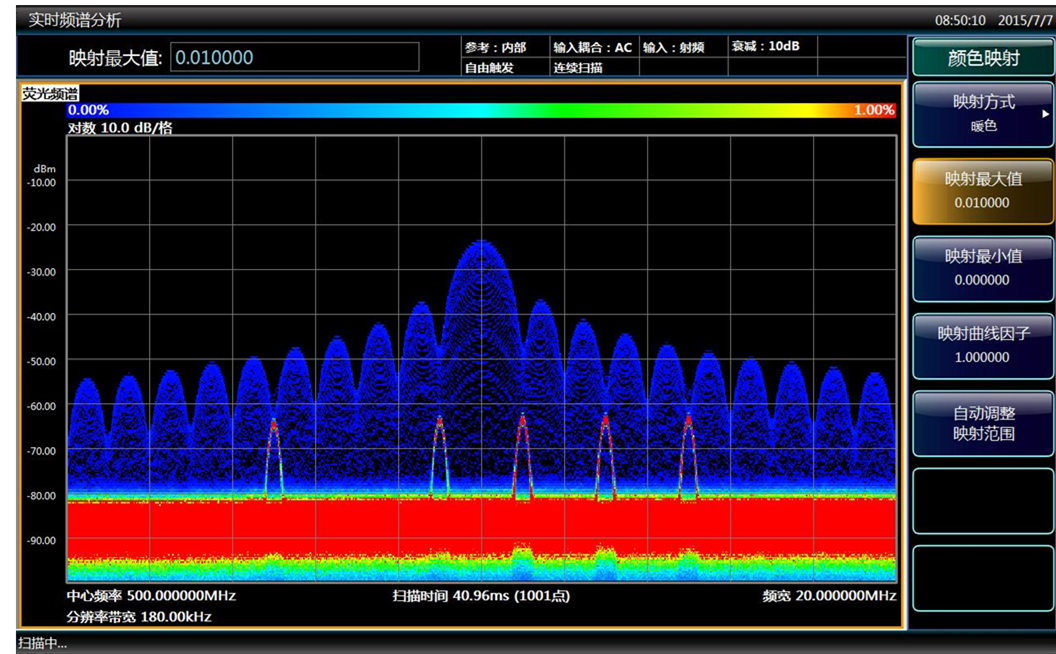The image size is (1056, 654).
Task: Click the 中心频率 500.000000MHz readout
Action: (151, 595)
